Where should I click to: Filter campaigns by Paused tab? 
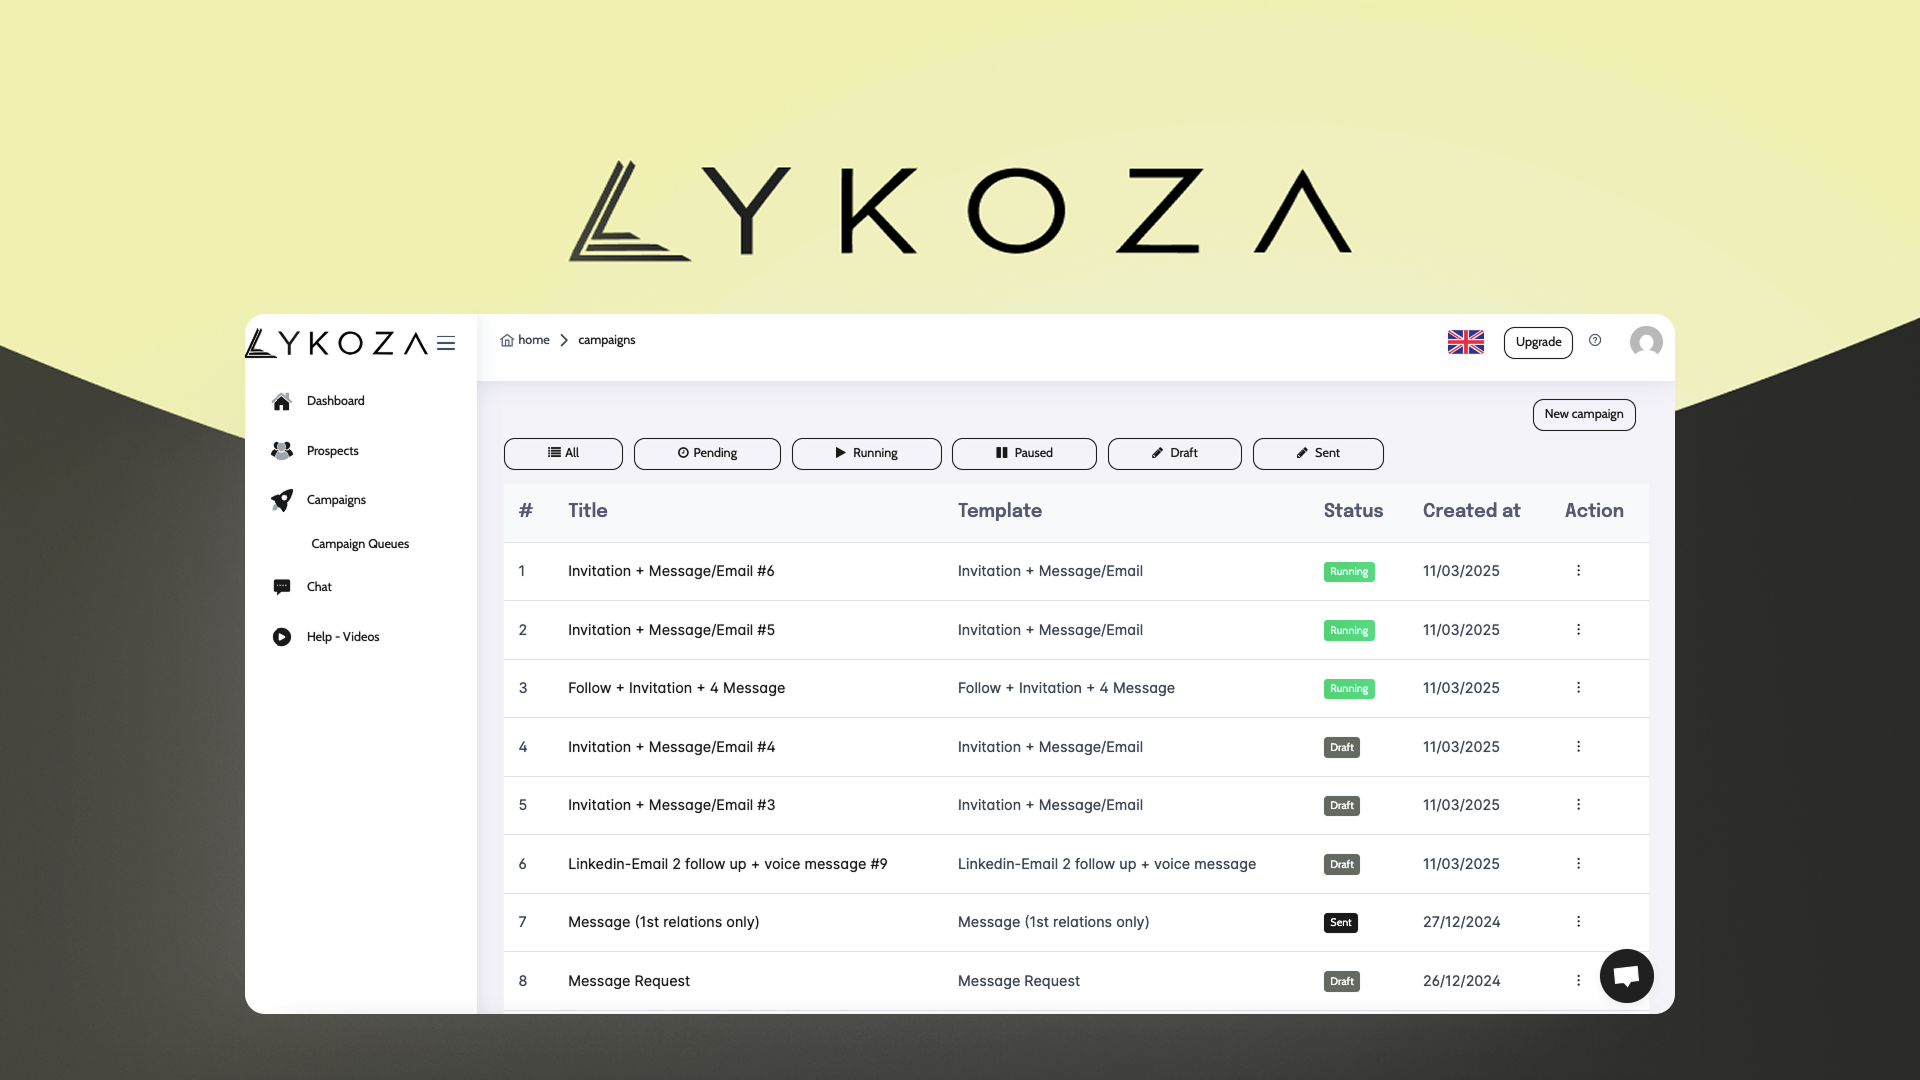click(1023, 453)
